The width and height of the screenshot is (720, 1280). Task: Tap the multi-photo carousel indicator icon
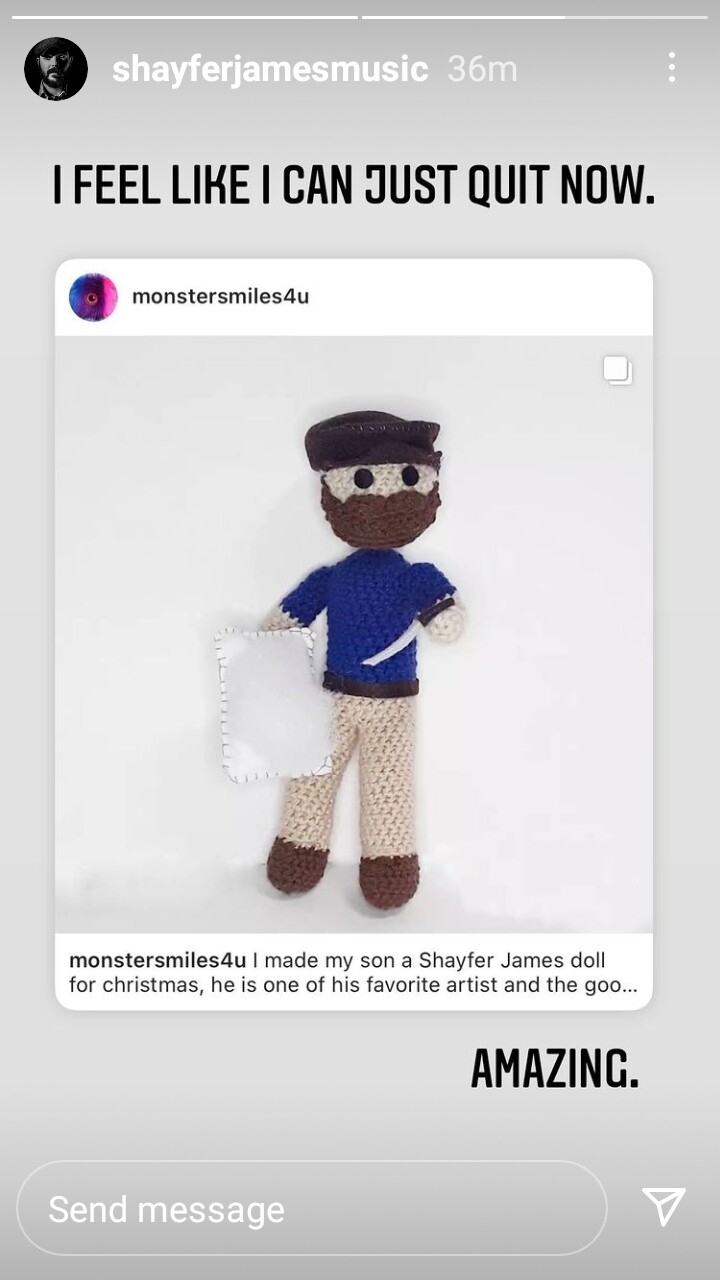(x=617, y=370)
